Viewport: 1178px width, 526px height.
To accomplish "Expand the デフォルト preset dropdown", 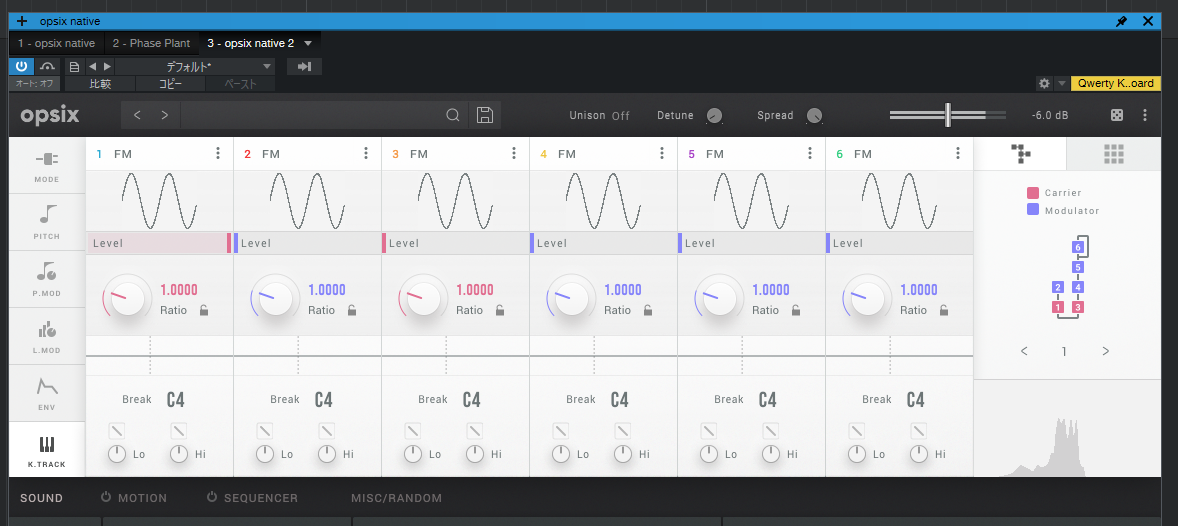I will pyautogui.click(x=266, y=67).
